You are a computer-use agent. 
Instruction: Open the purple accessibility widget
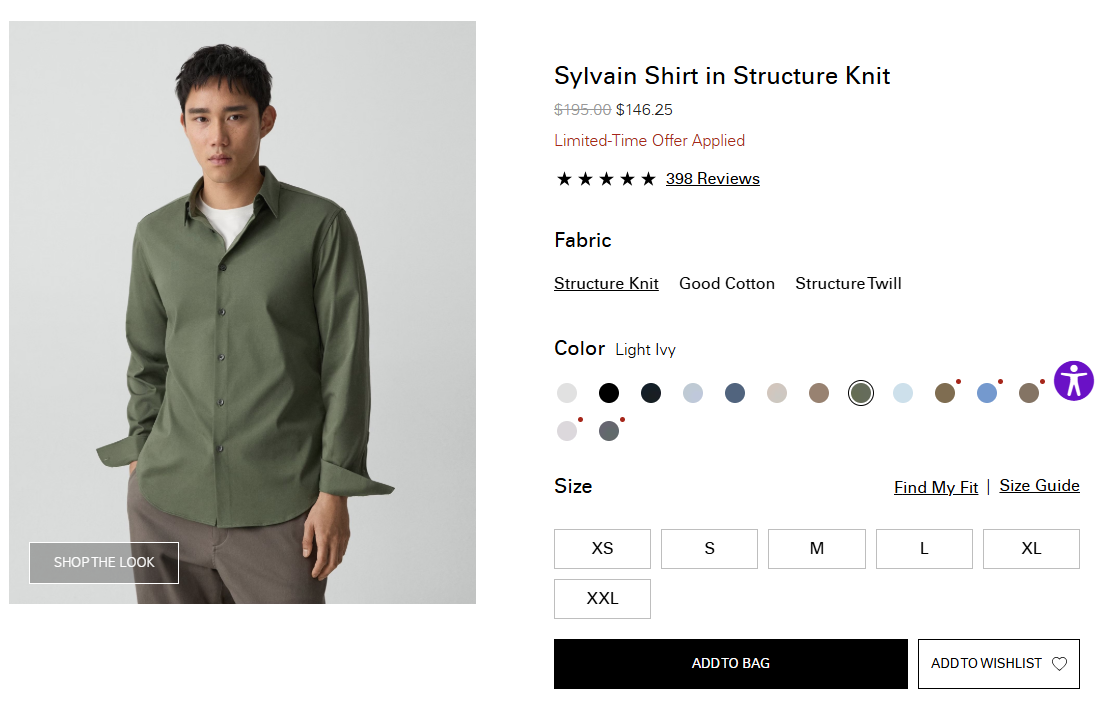tap(1074, 381)
